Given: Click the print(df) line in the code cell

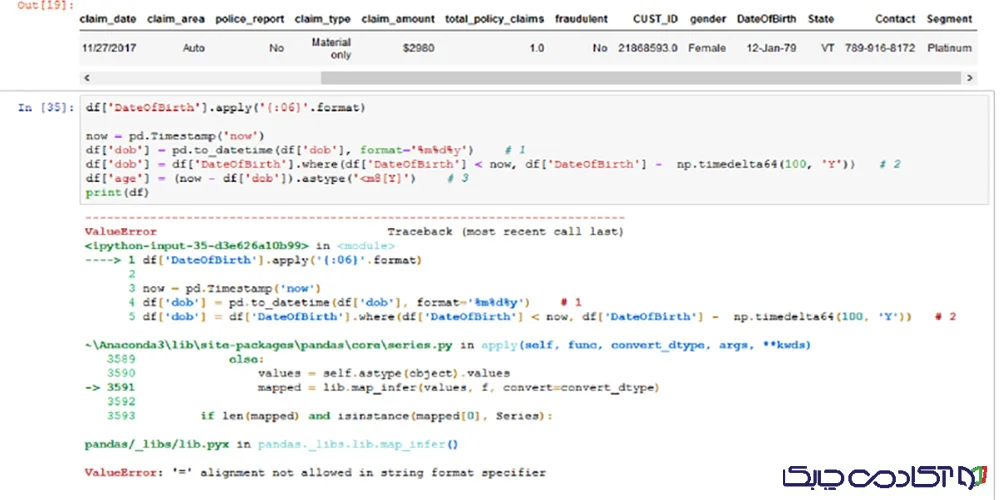Looking at the screenshot, I should tap(116, 191).
